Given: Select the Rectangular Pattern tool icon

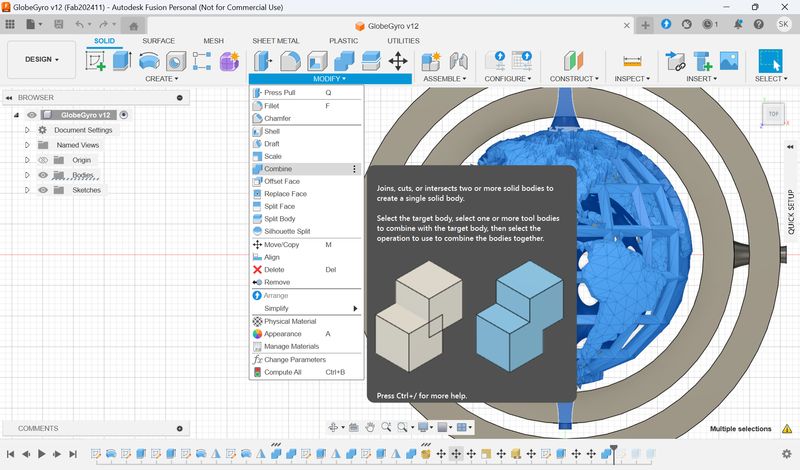Looking at the screenshot, I should 202,61.
